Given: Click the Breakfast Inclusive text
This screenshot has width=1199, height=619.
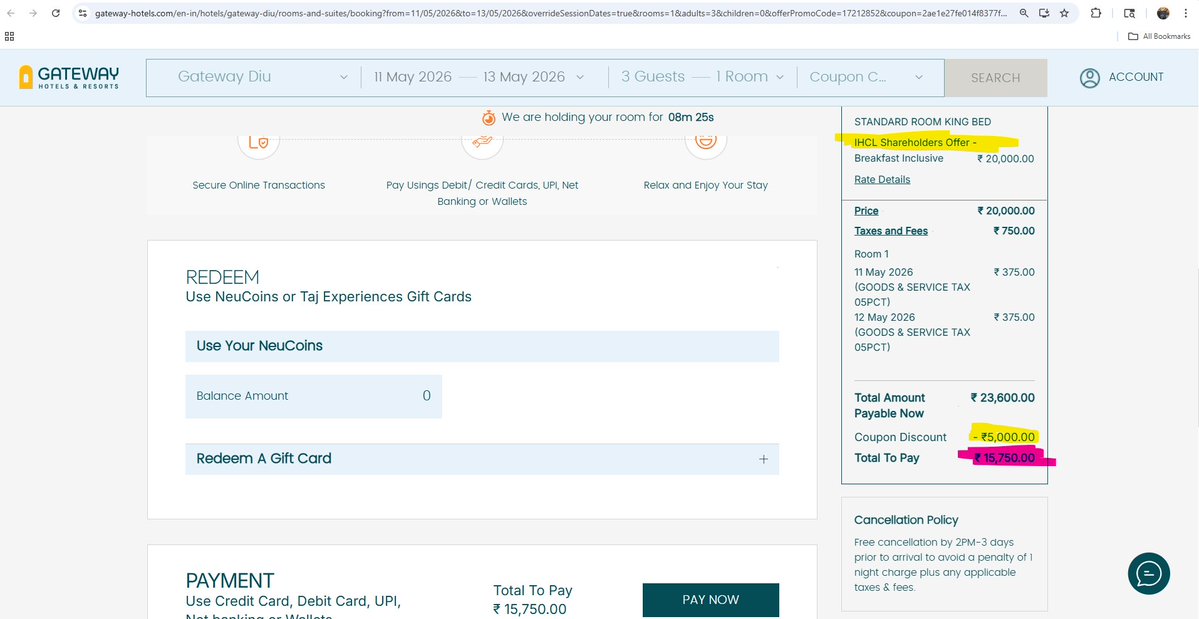Looking at the screenshot, I should (x=898, y=158).
